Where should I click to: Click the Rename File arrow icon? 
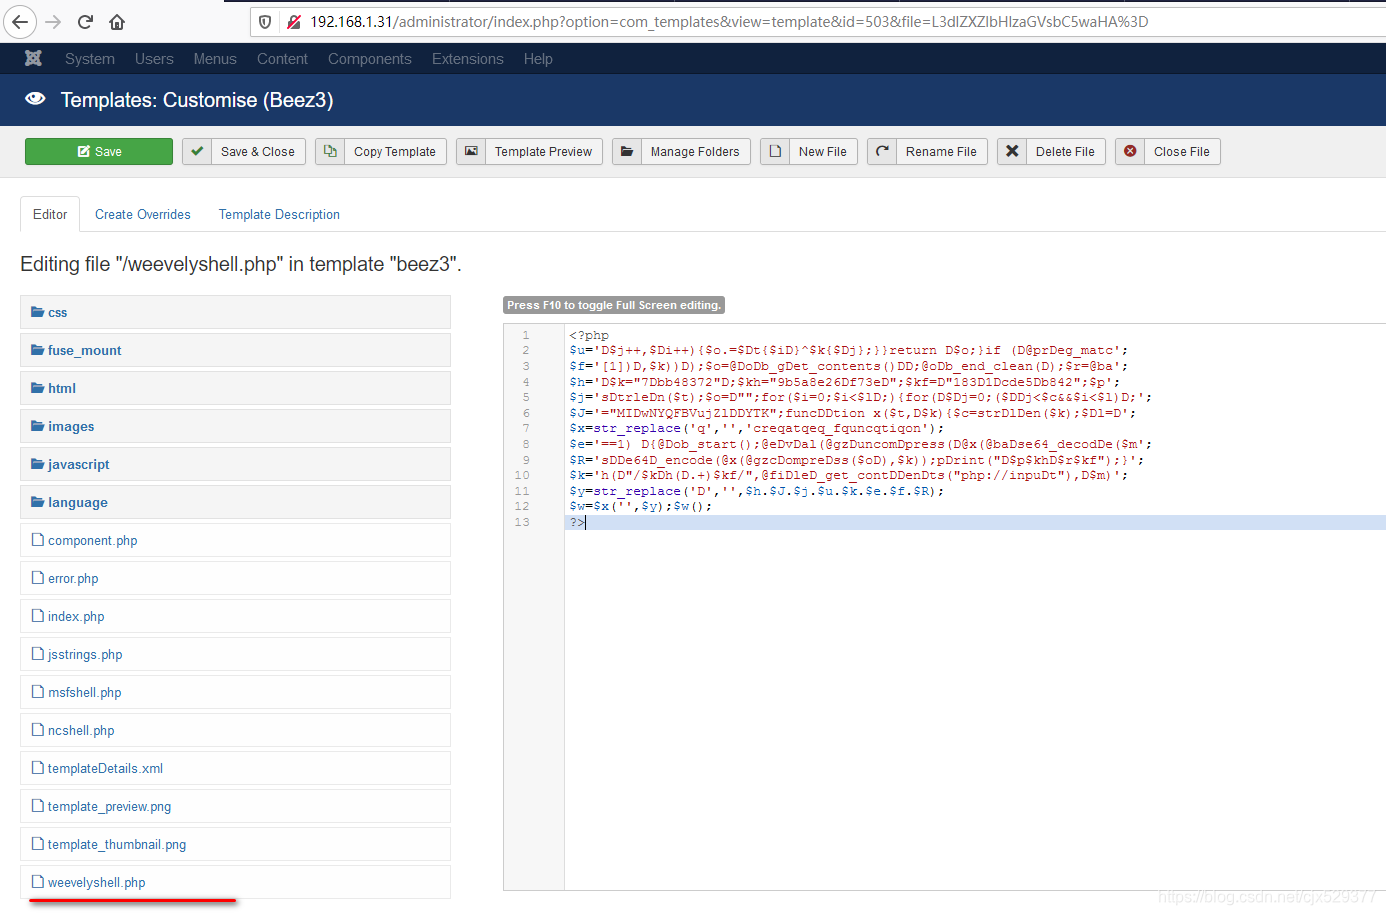(x=882, y=151)
